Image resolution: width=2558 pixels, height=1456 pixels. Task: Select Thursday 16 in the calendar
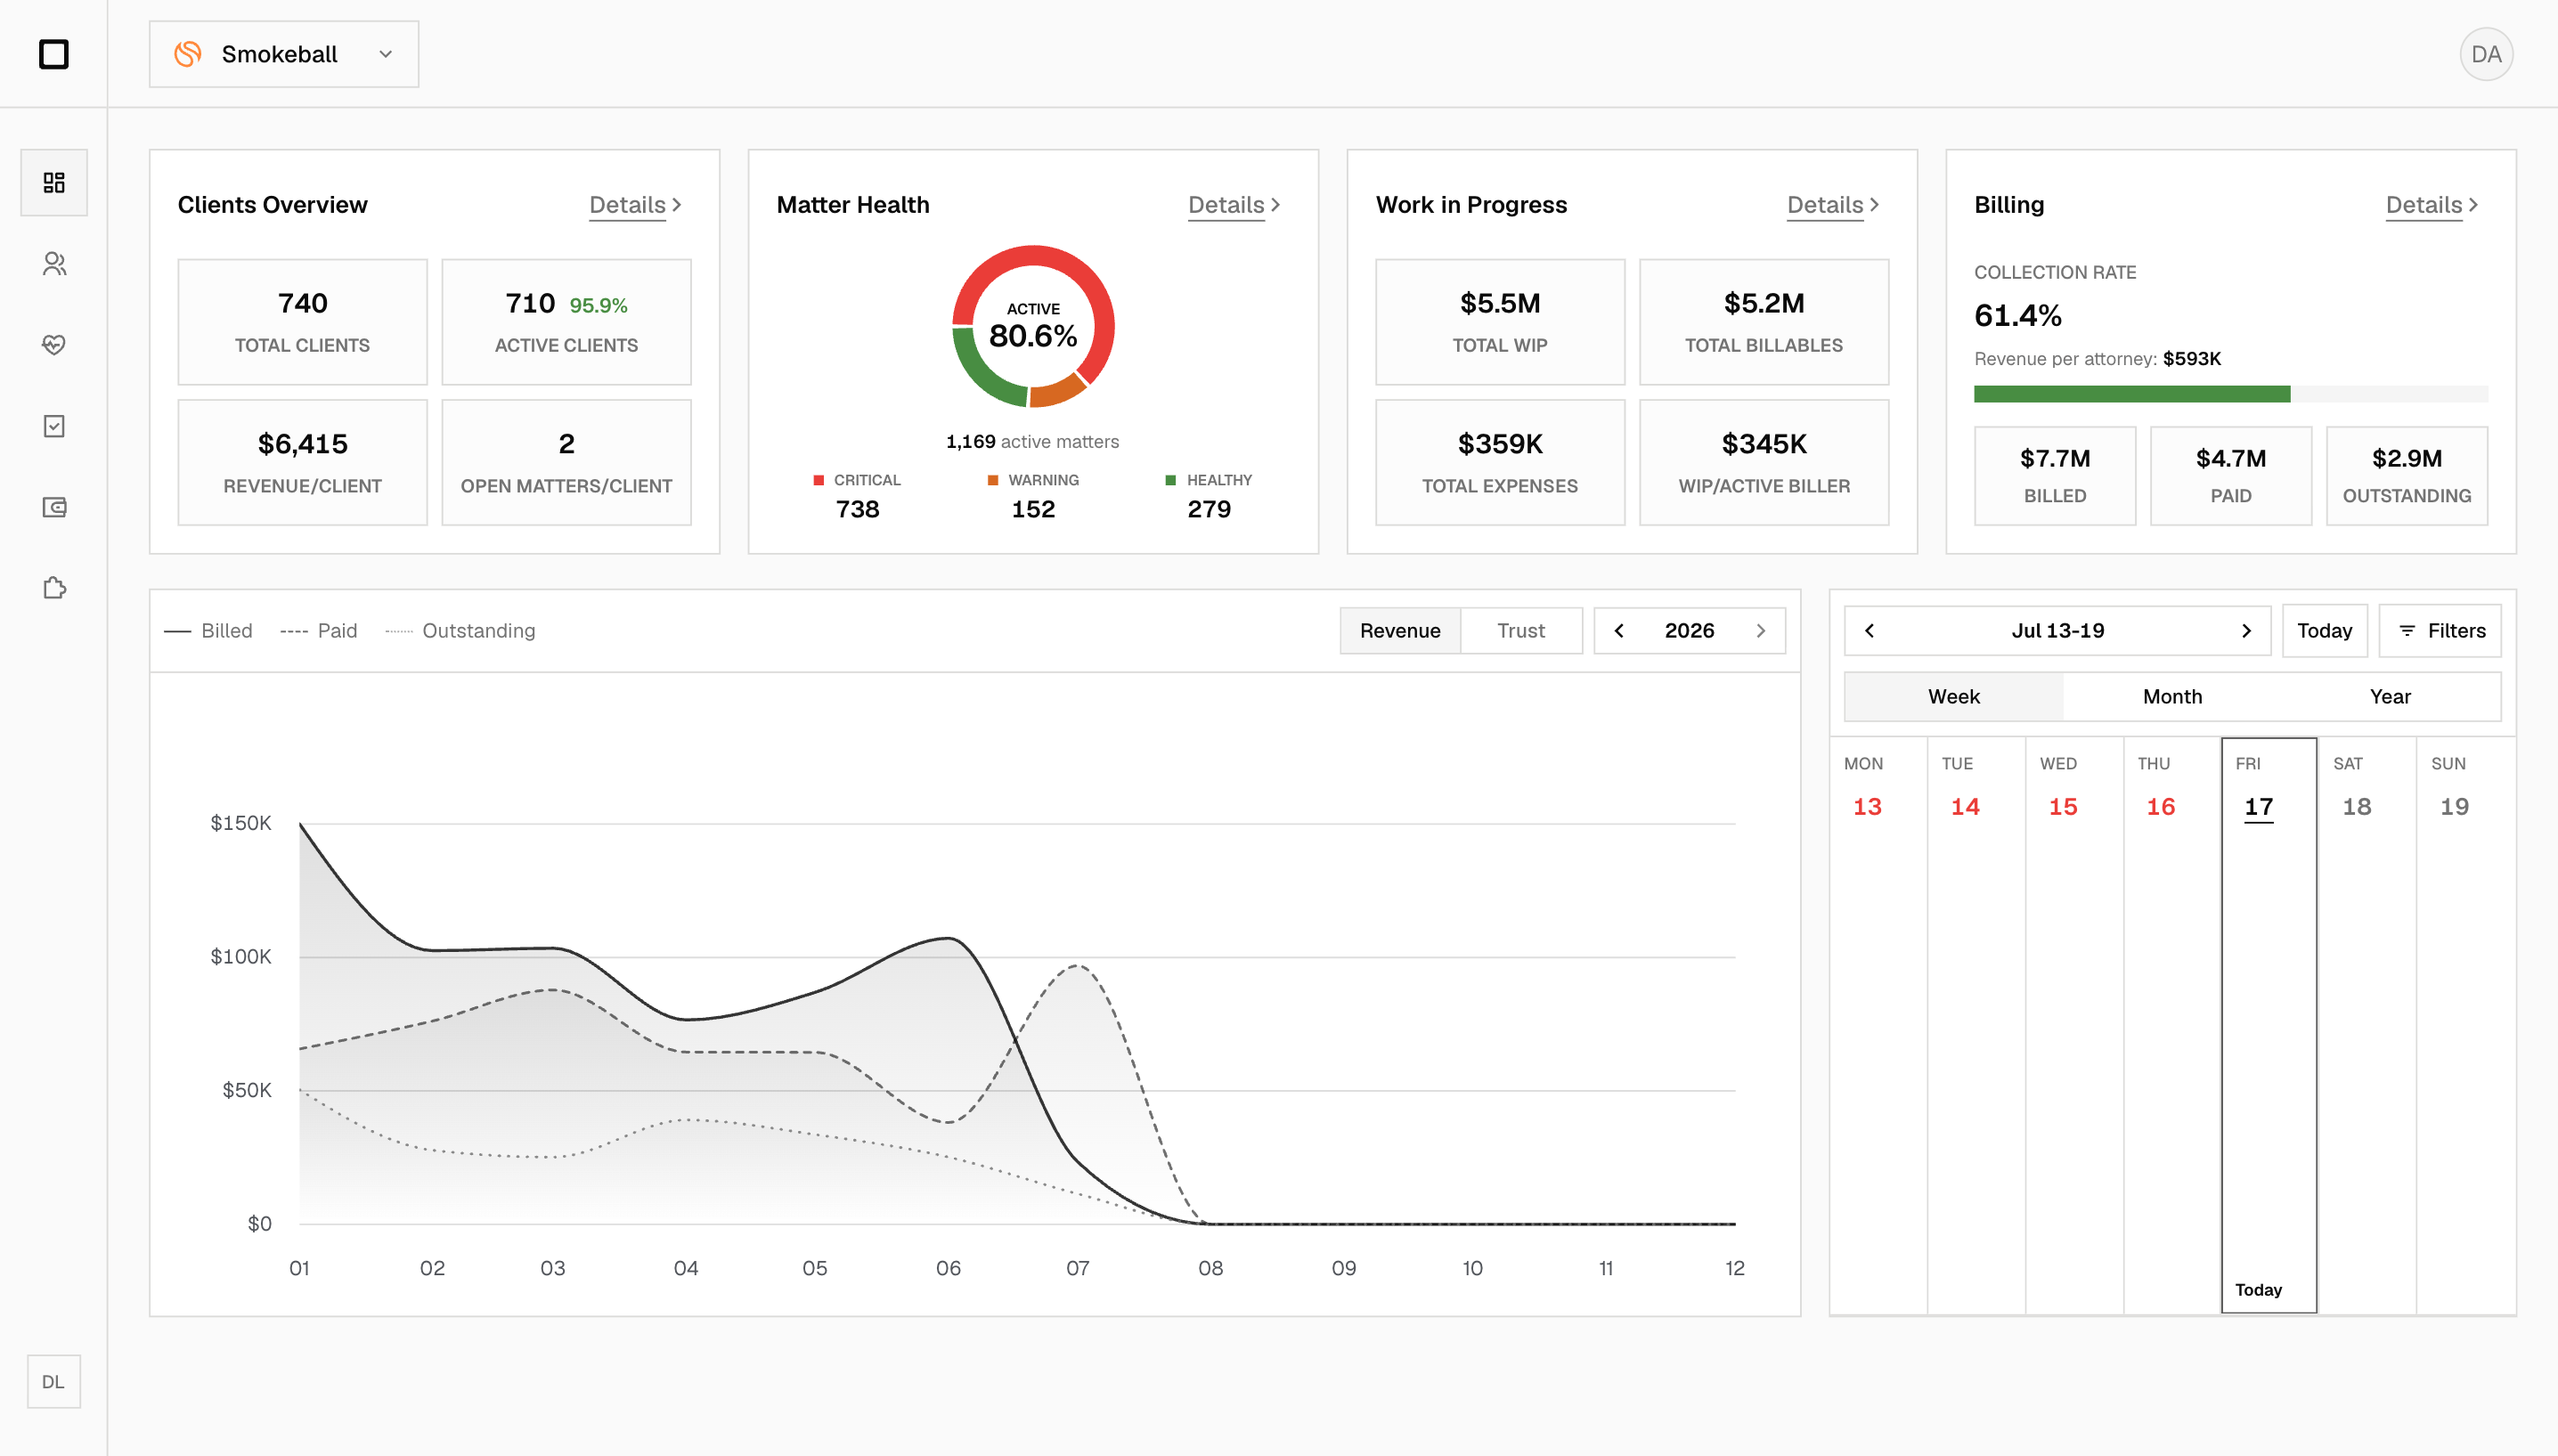[2172, 1025]
